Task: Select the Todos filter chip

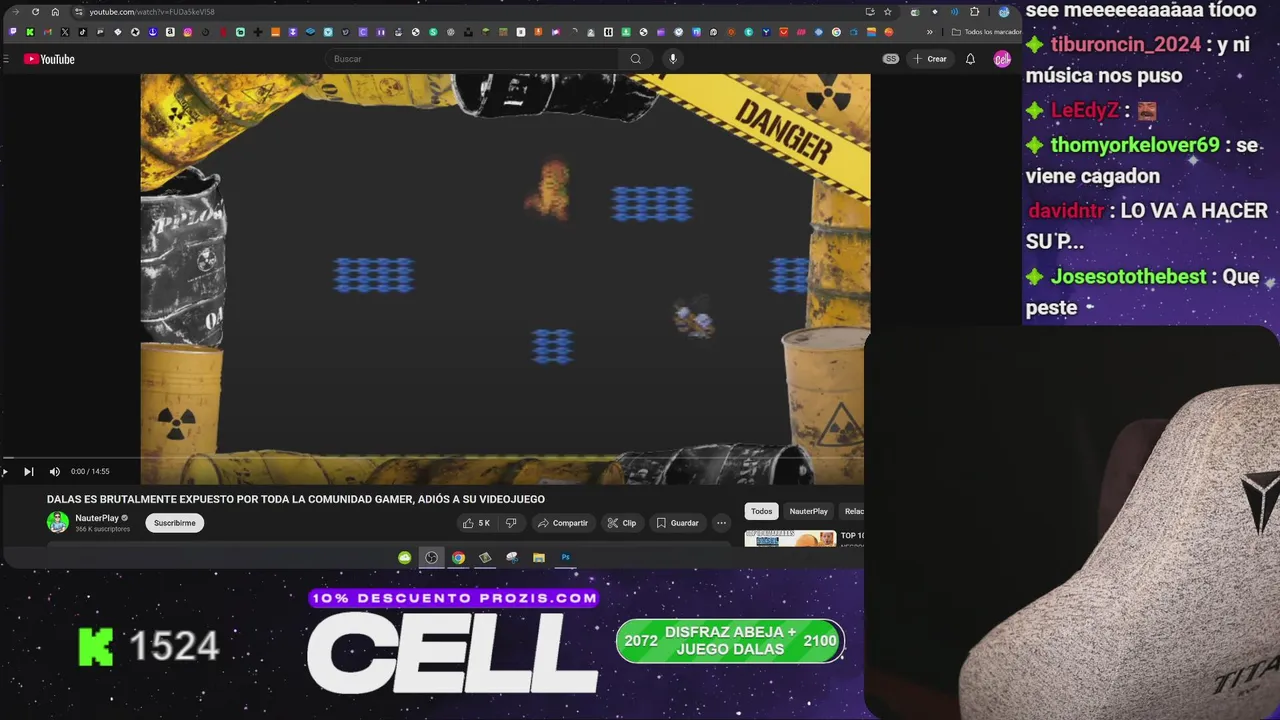Action: tap(762, 511)
